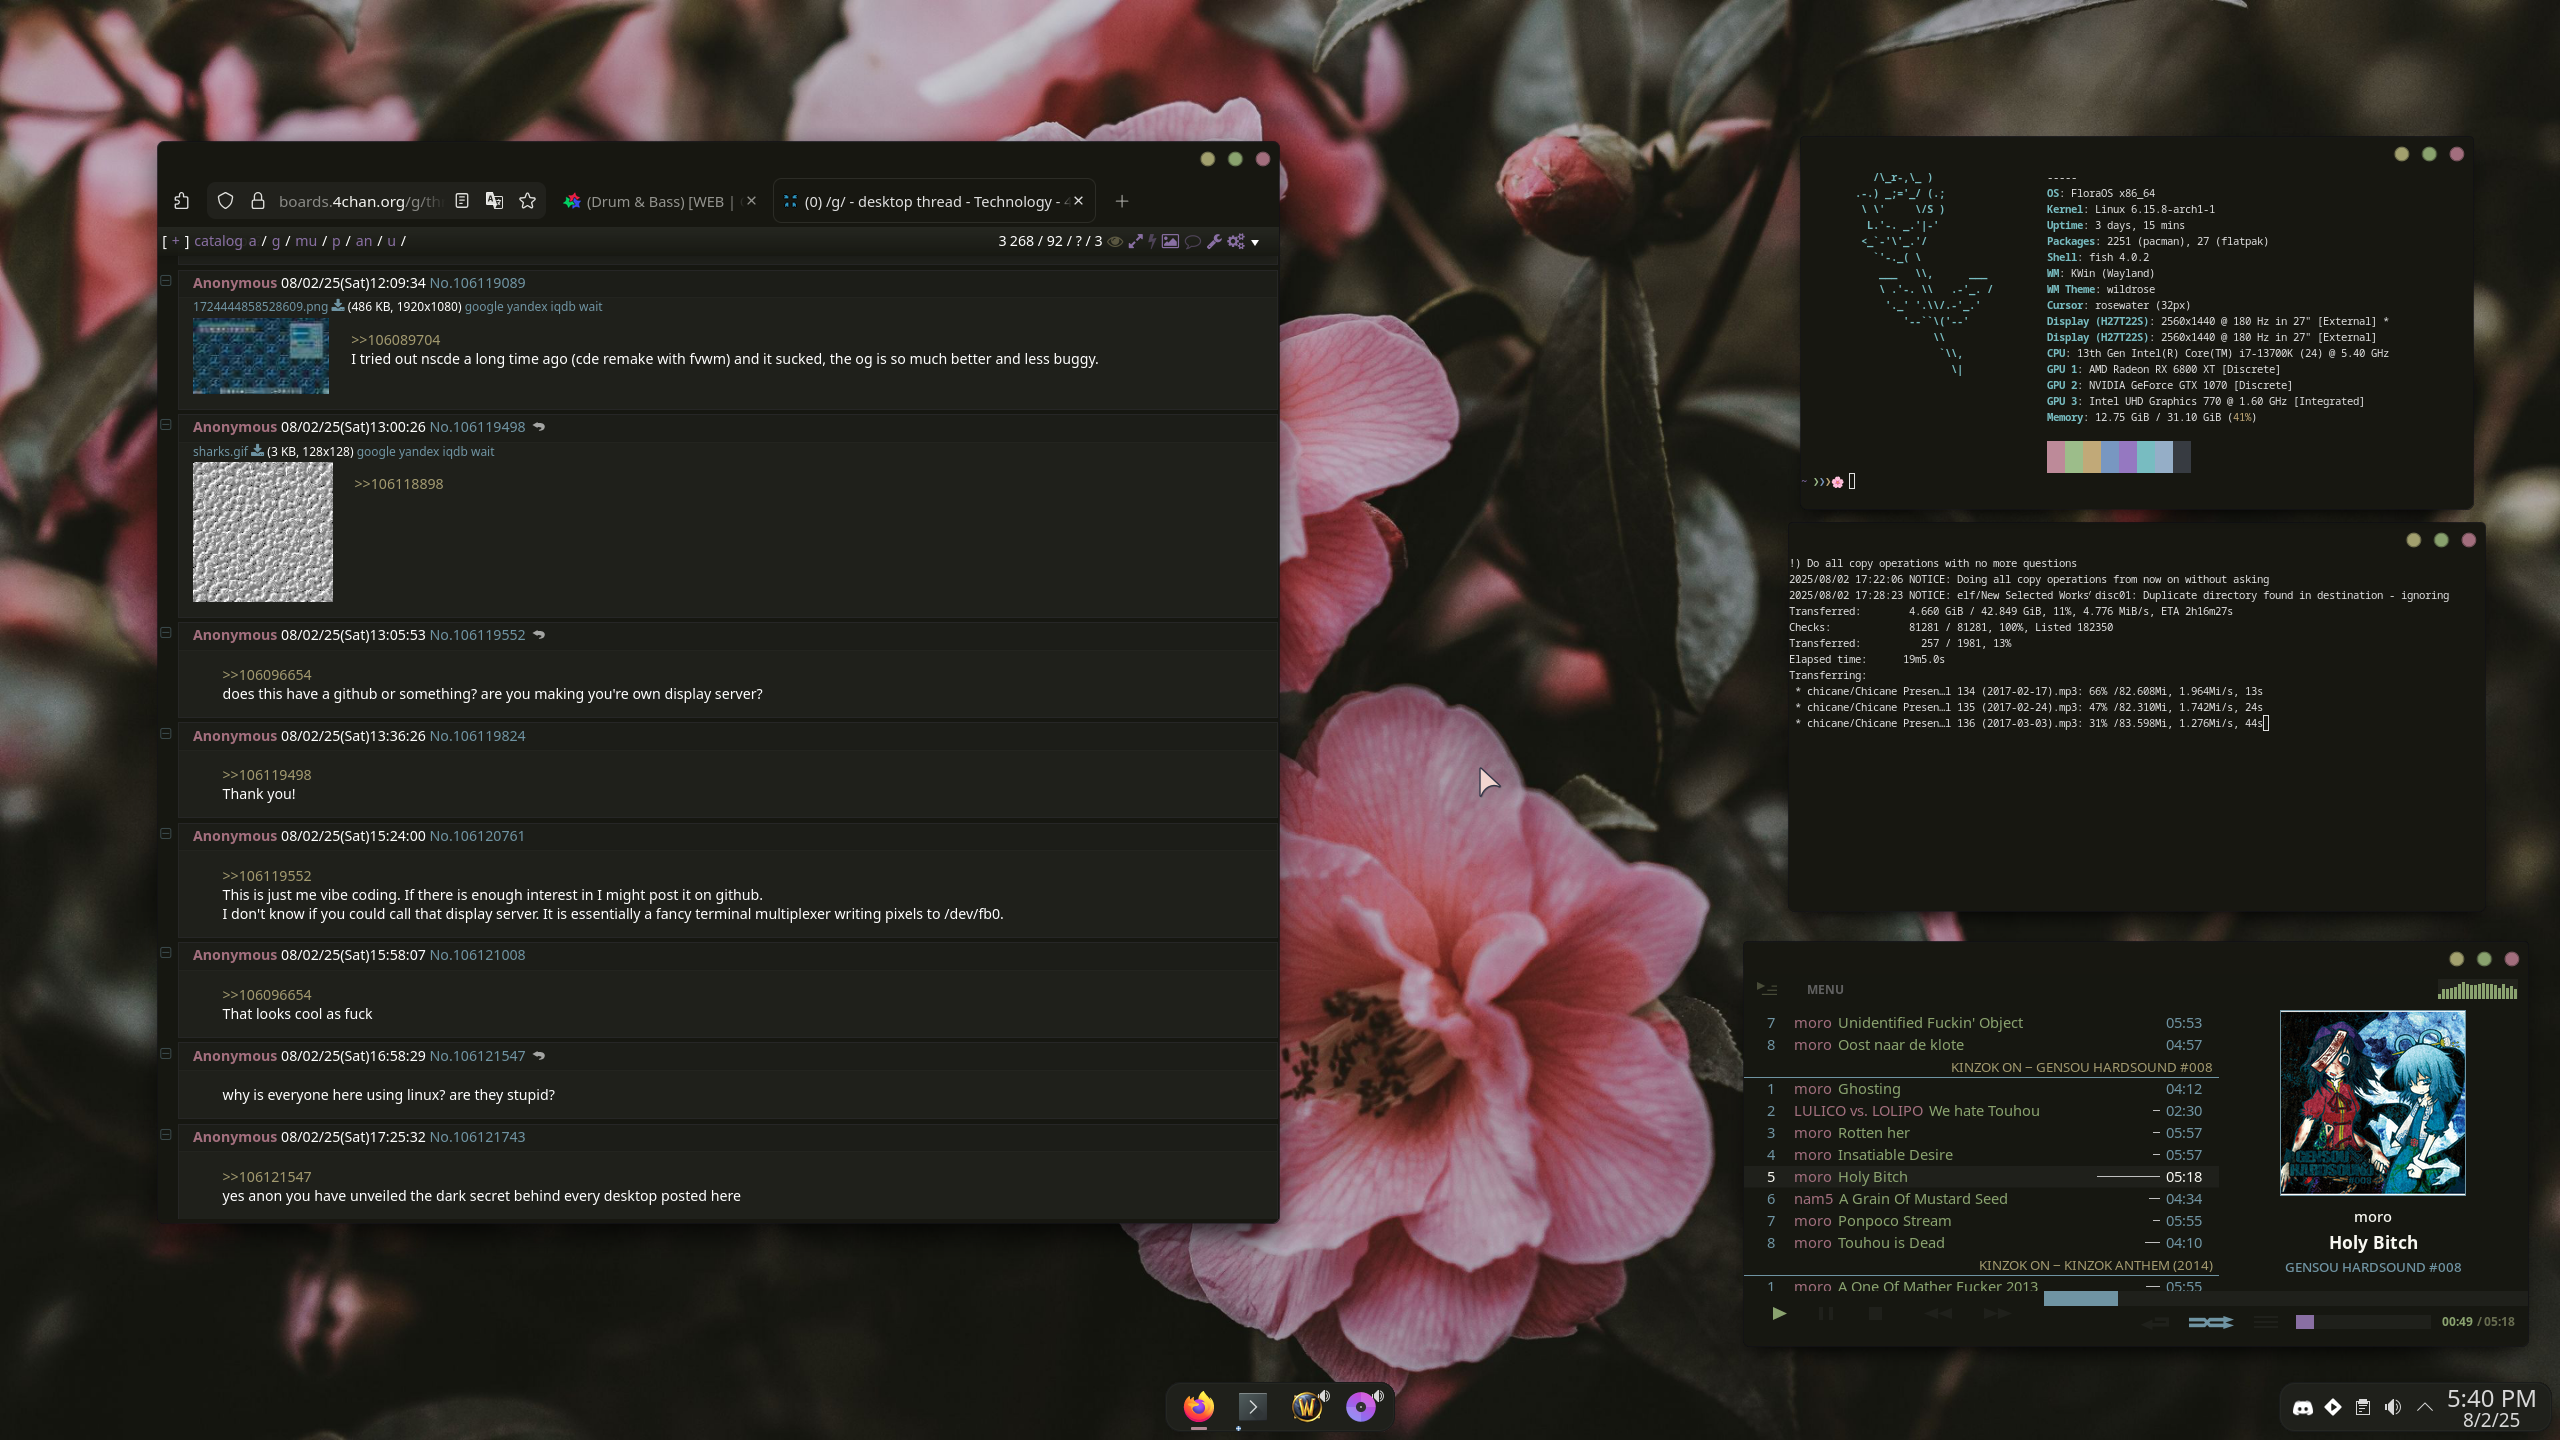The image size is (2560, 1440).
Task: Open the gallery picture icon
Action: (1170, 241)
